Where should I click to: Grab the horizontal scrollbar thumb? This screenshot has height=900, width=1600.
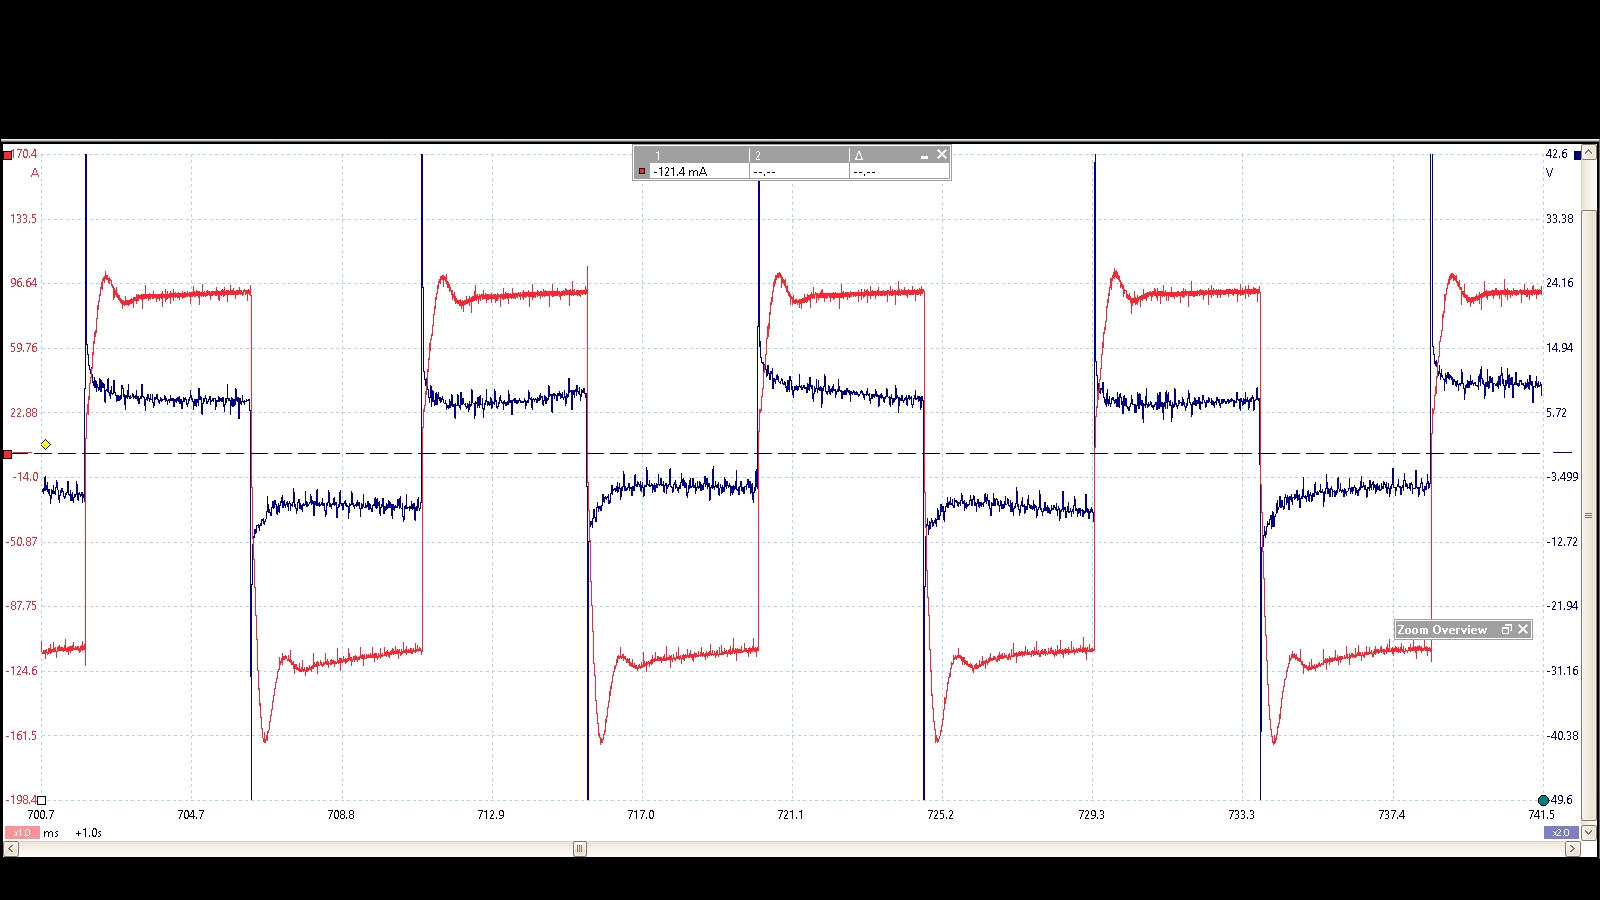click(x=579, y=849)
